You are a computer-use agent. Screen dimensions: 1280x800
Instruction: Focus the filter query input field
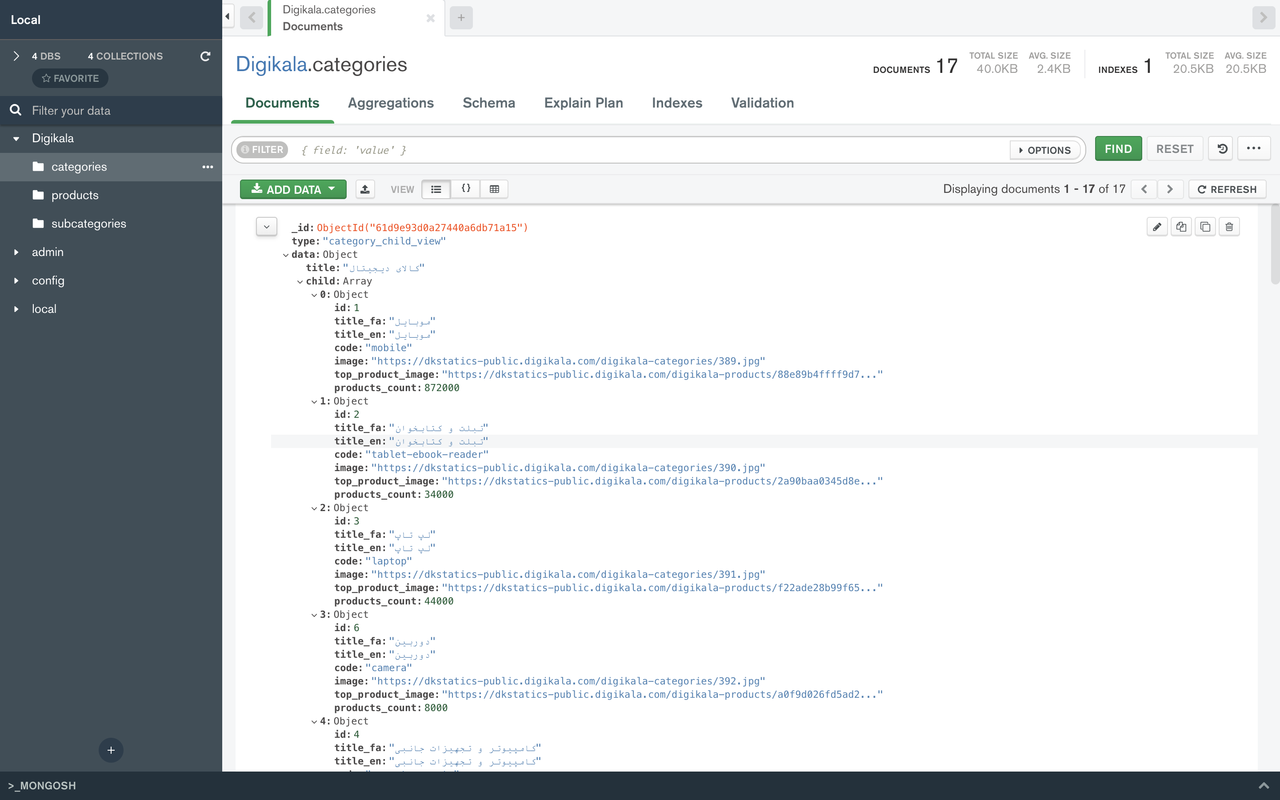coord(650,150)
